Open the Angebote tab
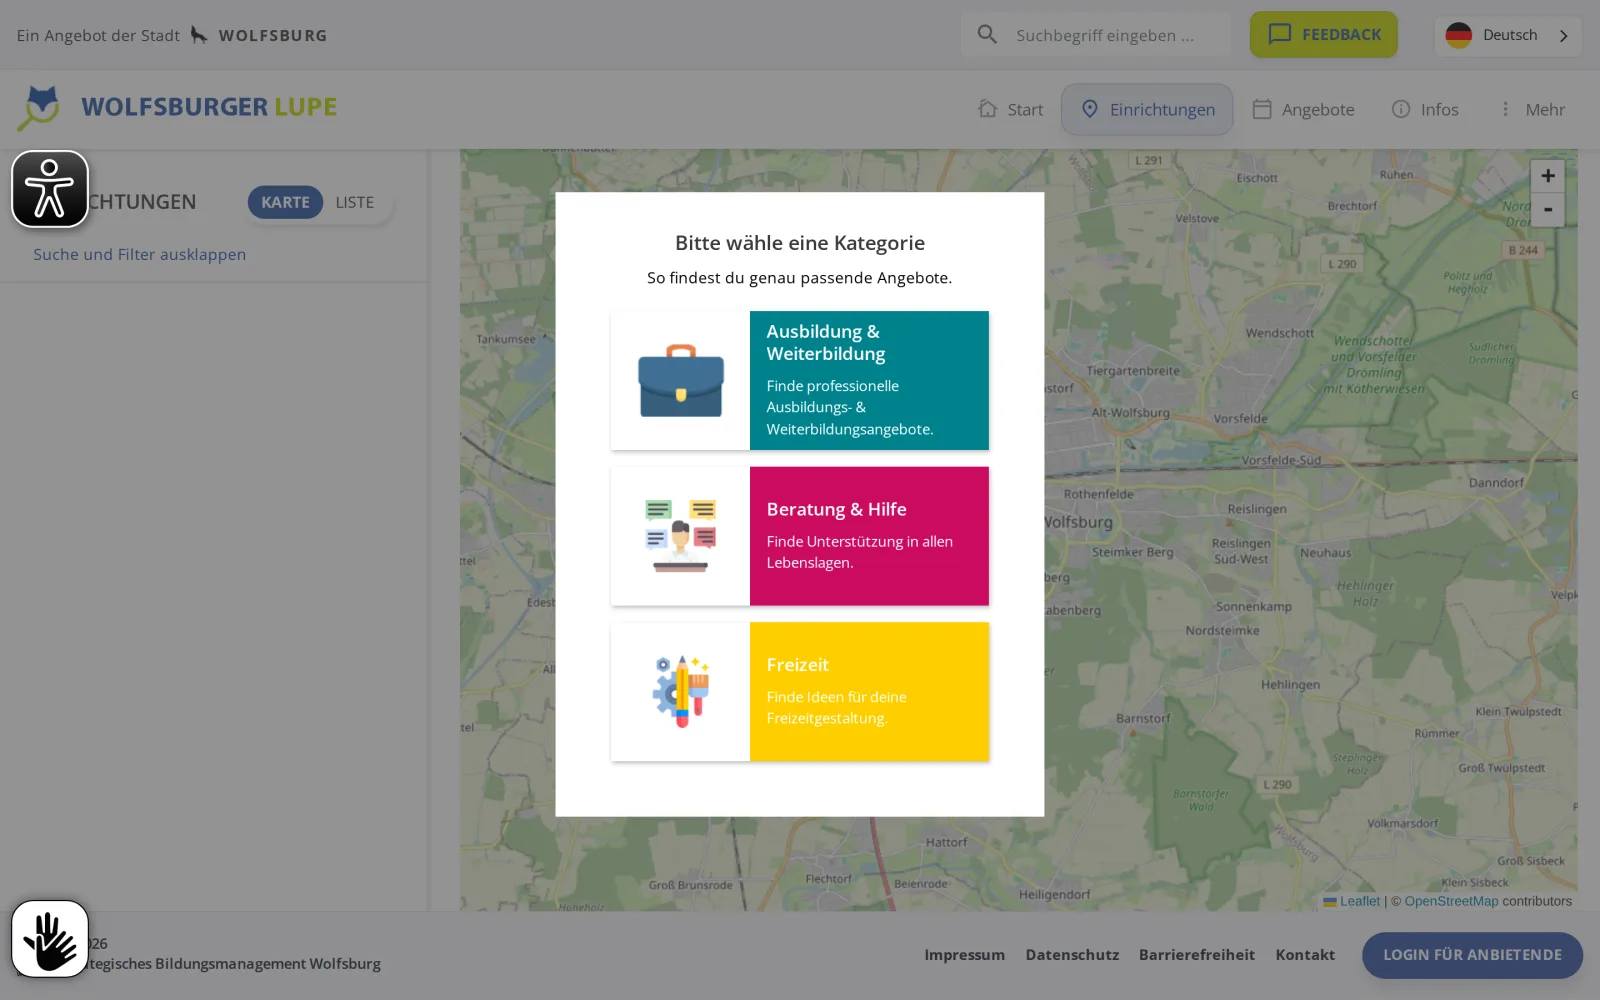 click(x=1303, y=109)
